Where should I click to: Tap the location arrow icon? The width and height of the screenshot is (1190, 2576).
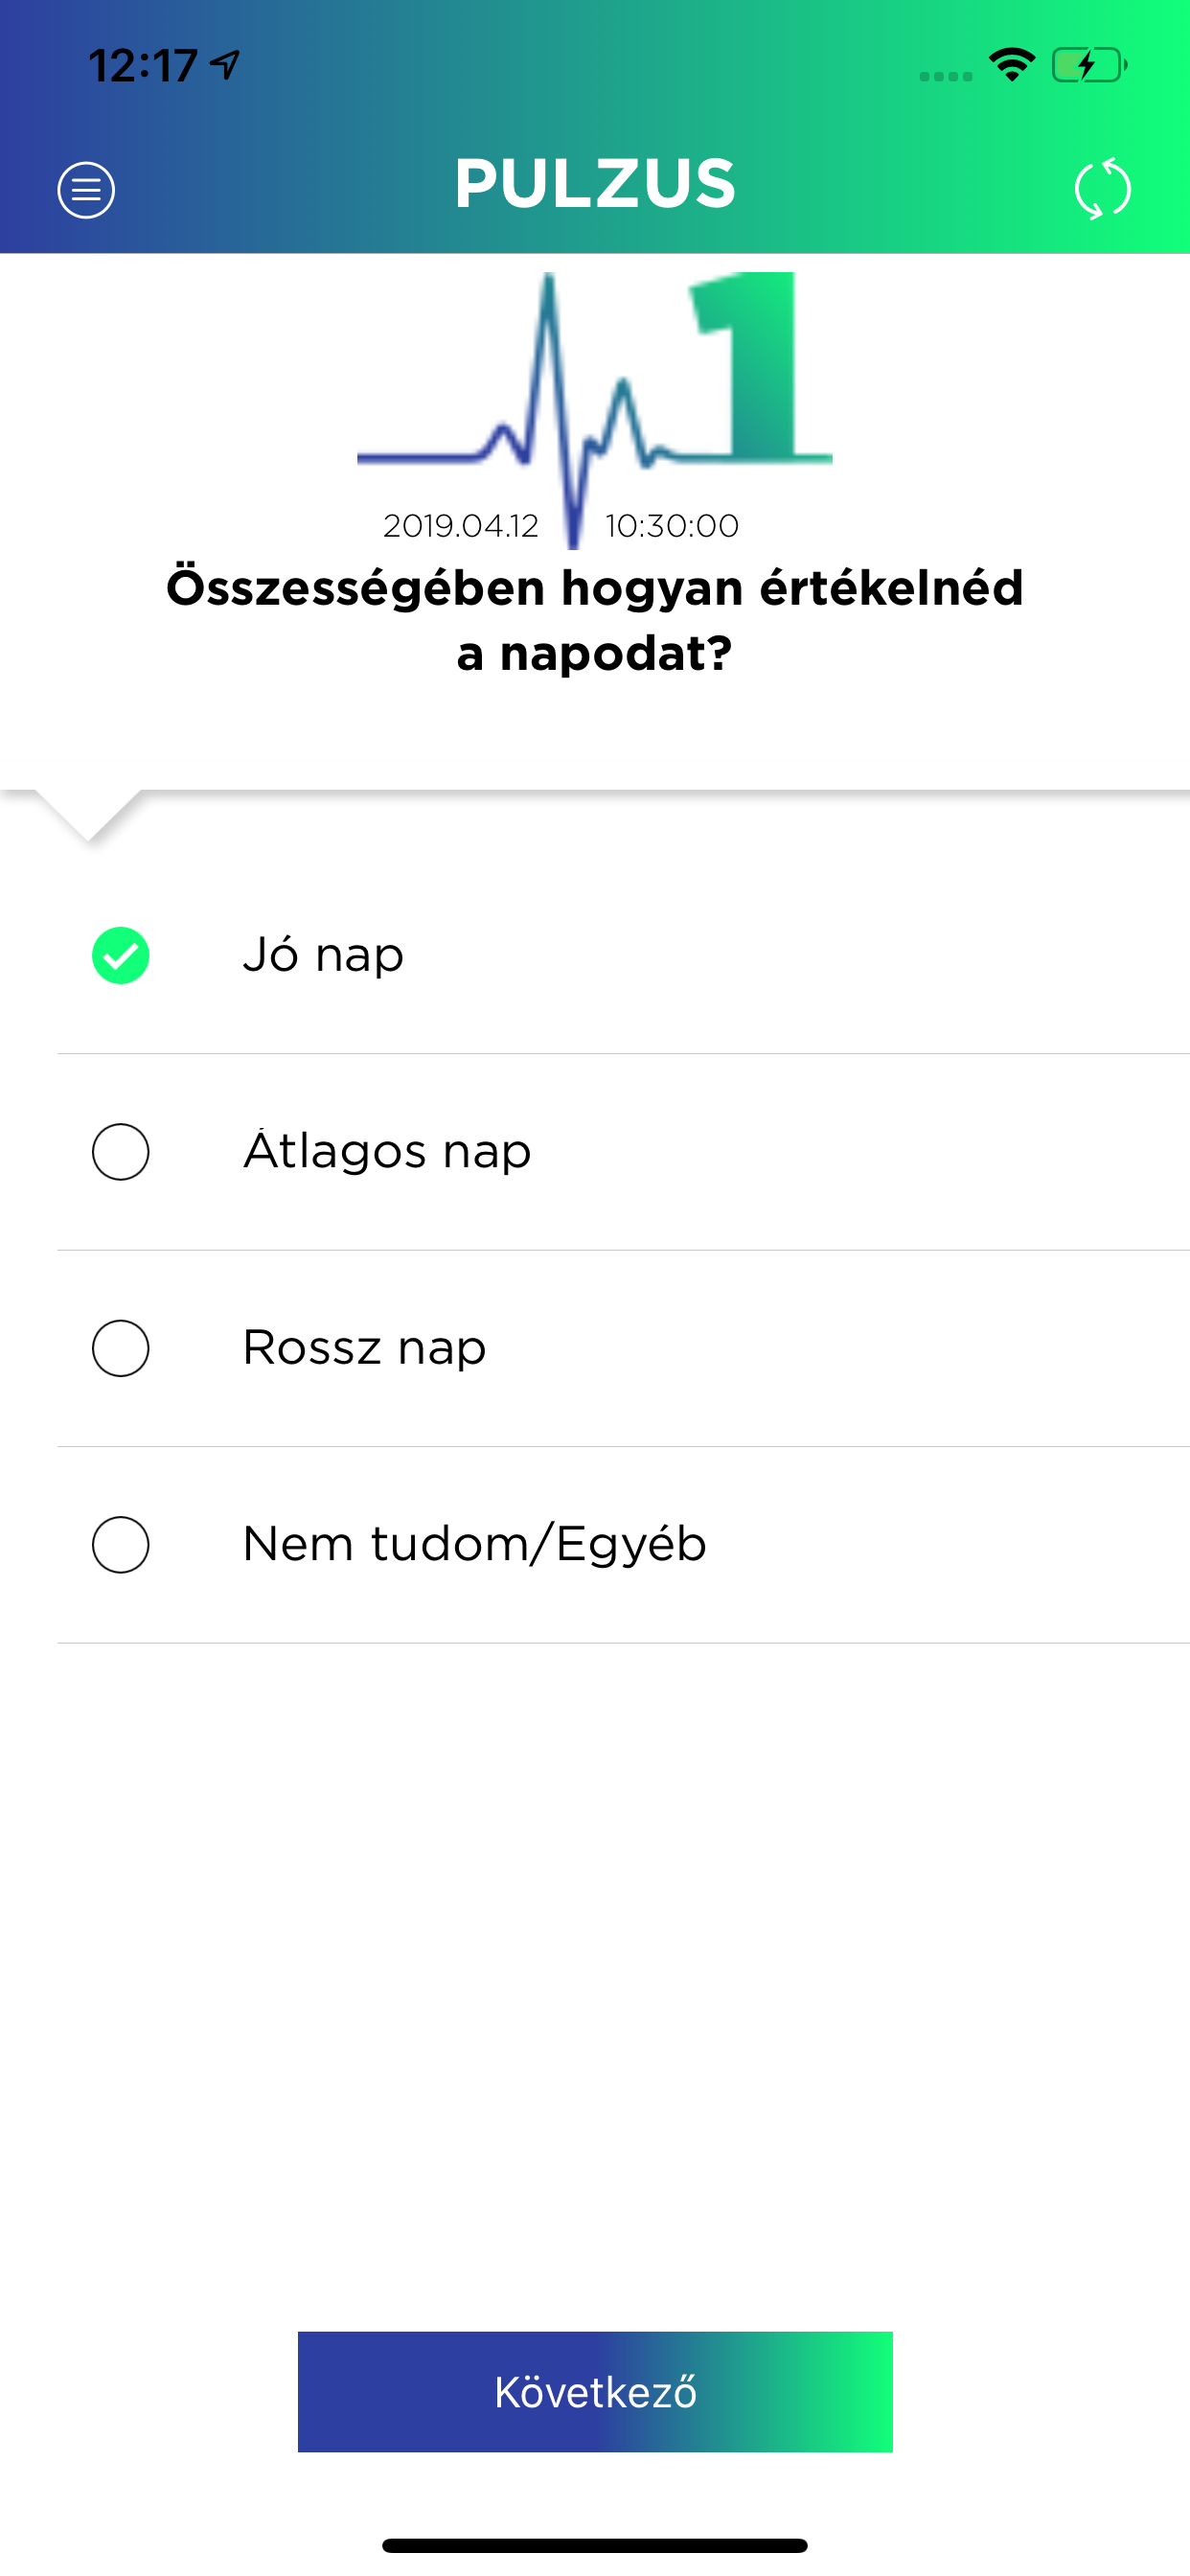pyautogui.click(x=225, y=65)
